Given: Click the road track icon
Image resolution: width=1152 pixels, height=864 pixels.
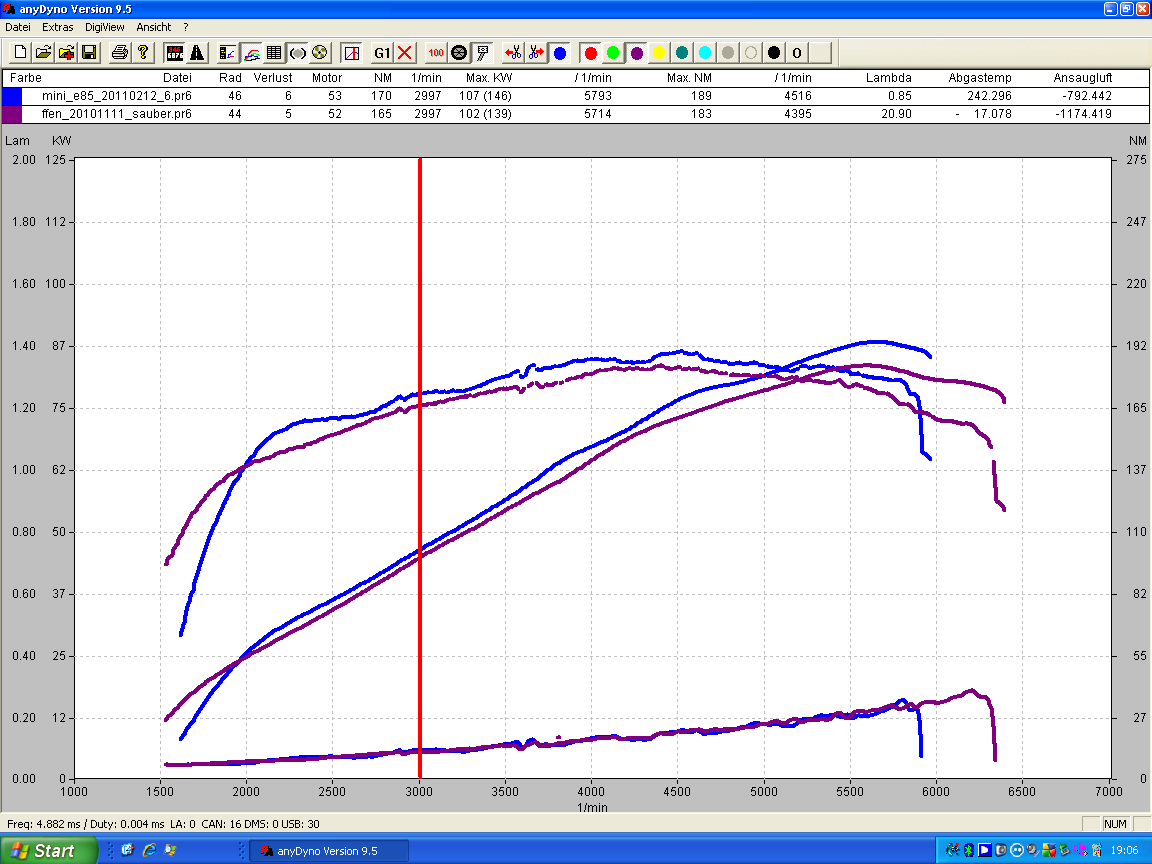Looking at the screenshot, I should click(x=197, y=52).
